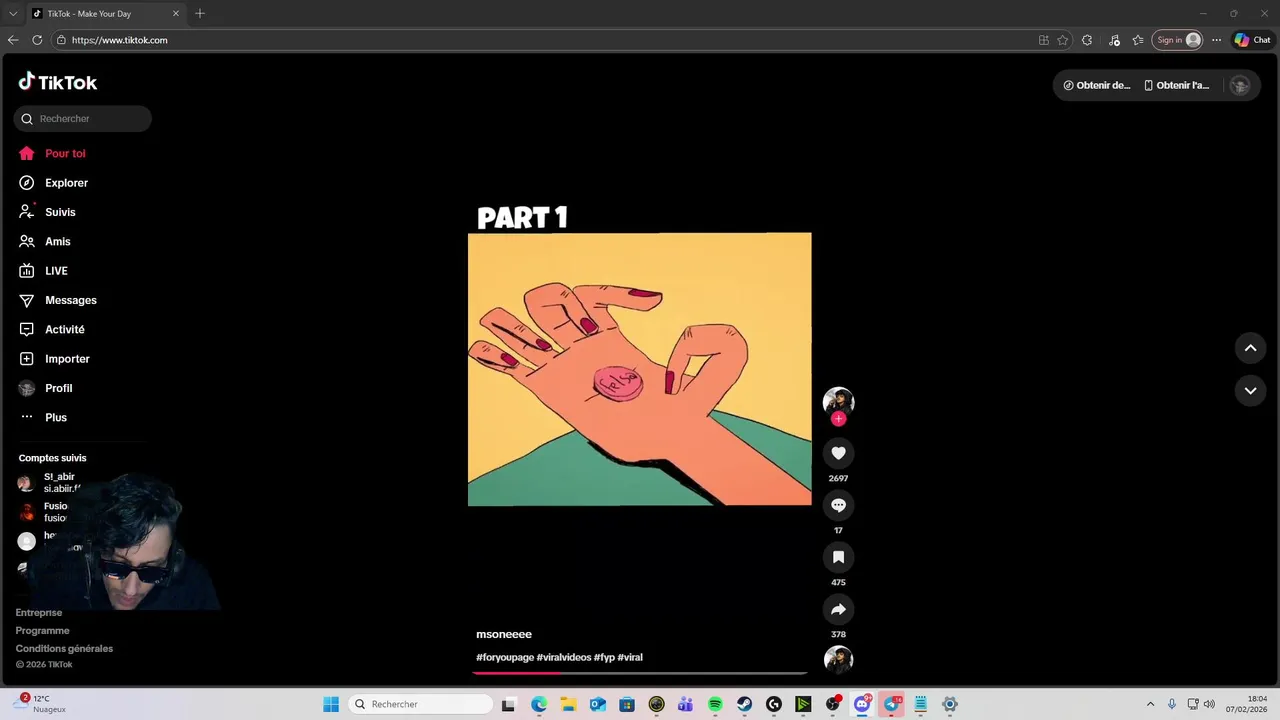Like the video with heart icon
This screenshot has width=1280, height=720.
[x=838, y=453]
